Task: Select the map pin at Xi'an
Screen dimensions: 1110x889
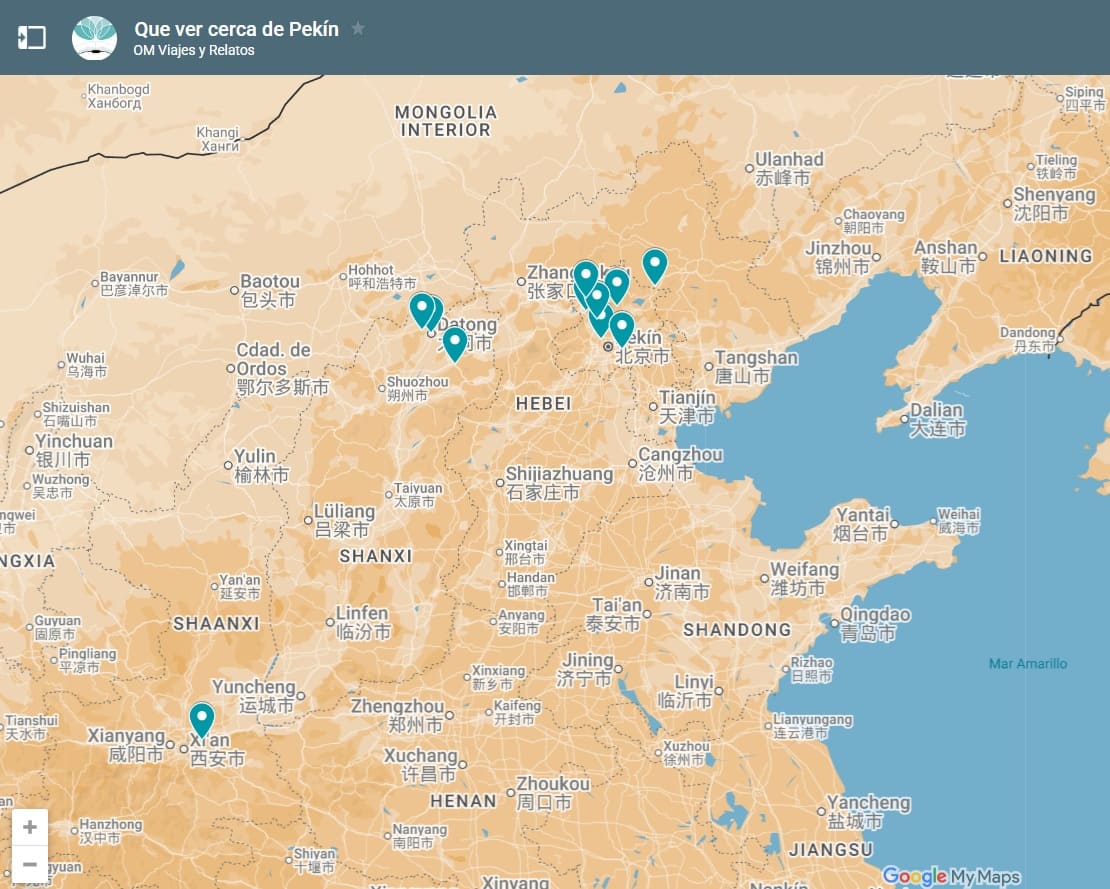Action: [202, 720]
